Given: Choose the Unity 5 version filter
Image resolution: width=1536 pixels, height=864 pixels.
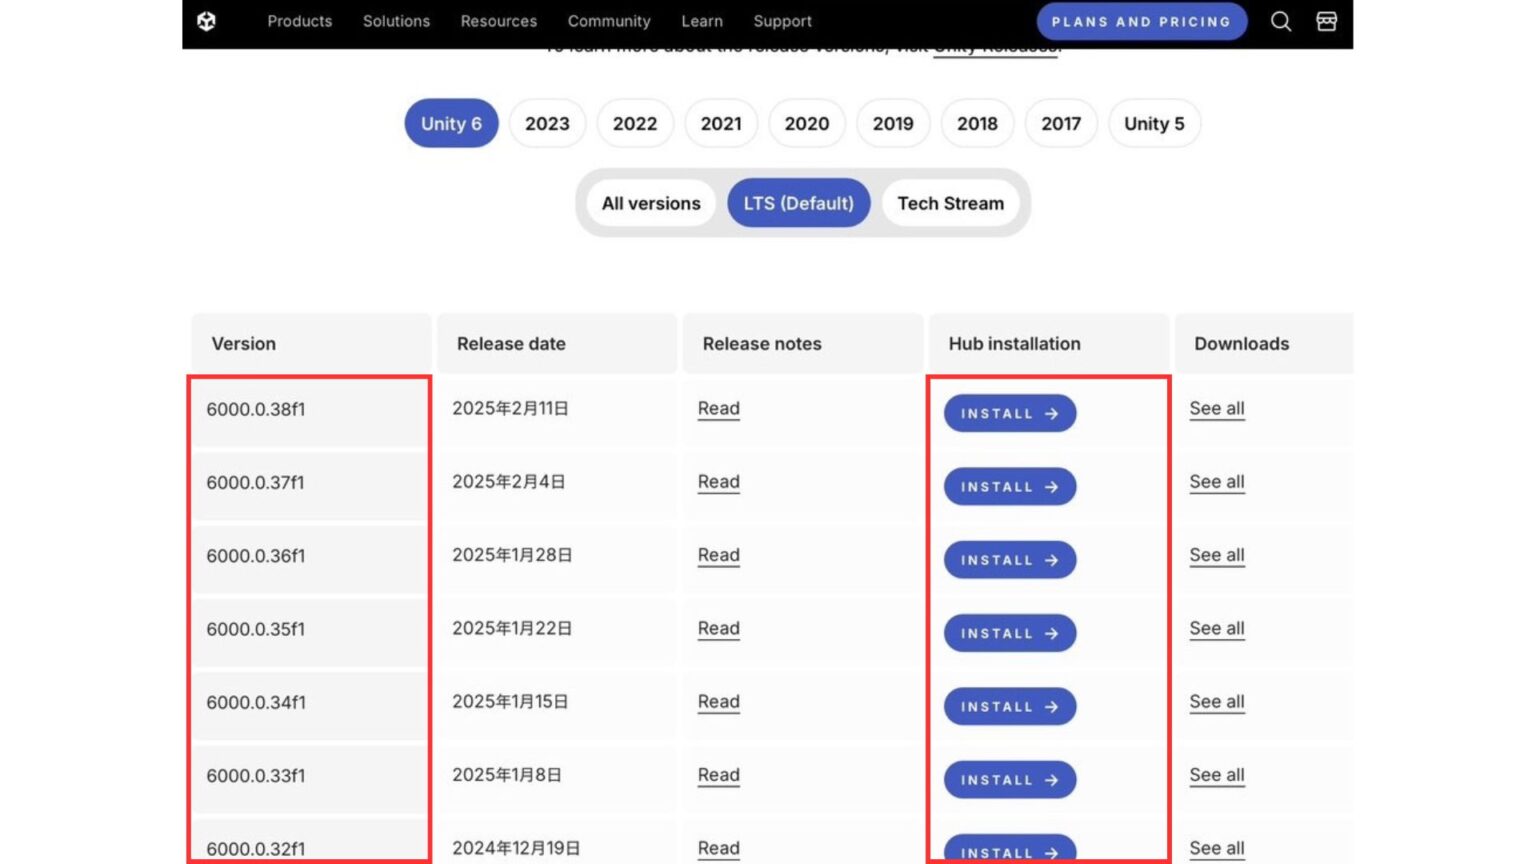Looking at the screenshot, I should coord(1153,123).
